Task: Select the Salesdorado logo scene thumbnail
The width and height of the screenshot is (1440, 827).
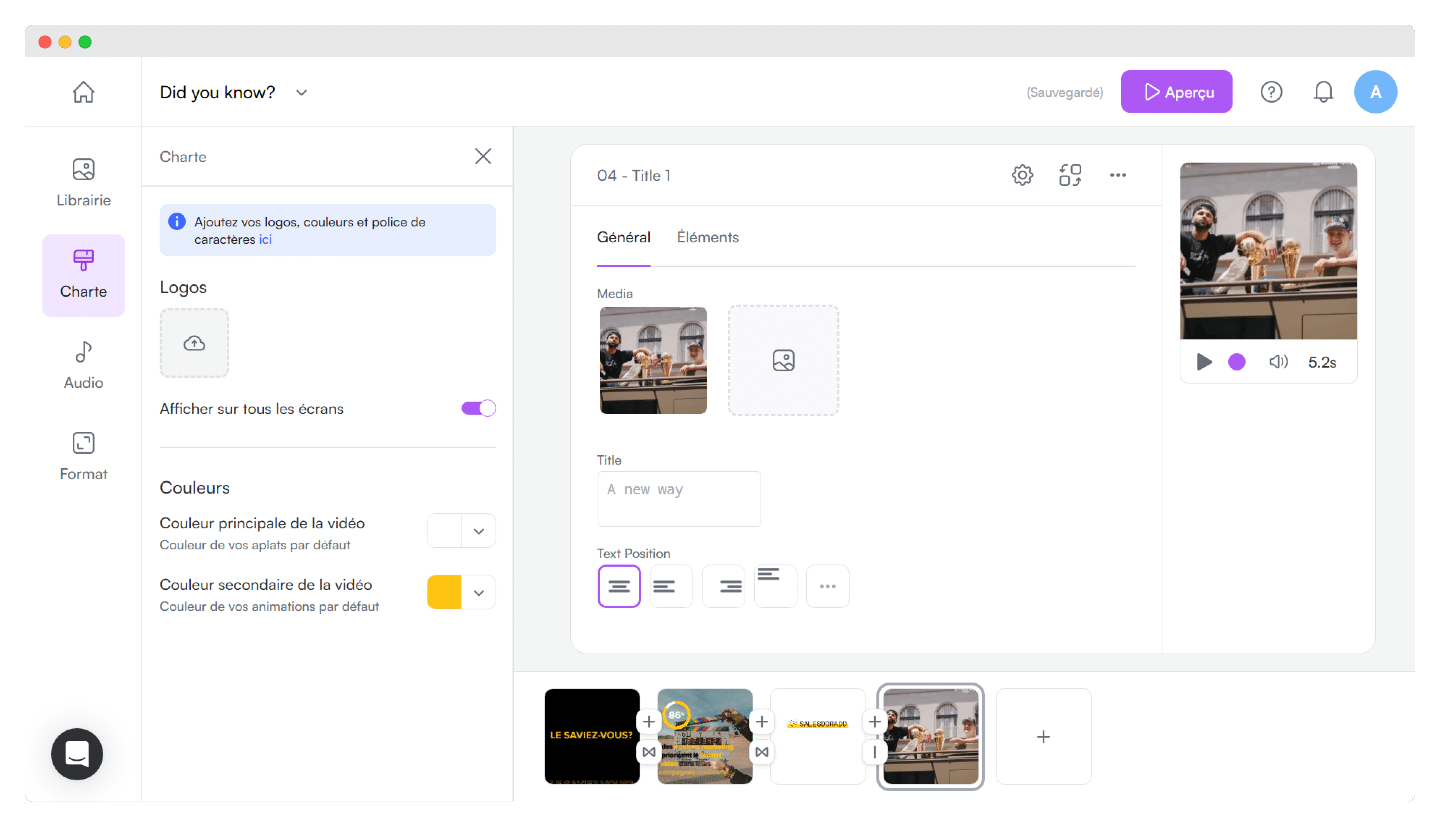Action: [x=818, y=736]
